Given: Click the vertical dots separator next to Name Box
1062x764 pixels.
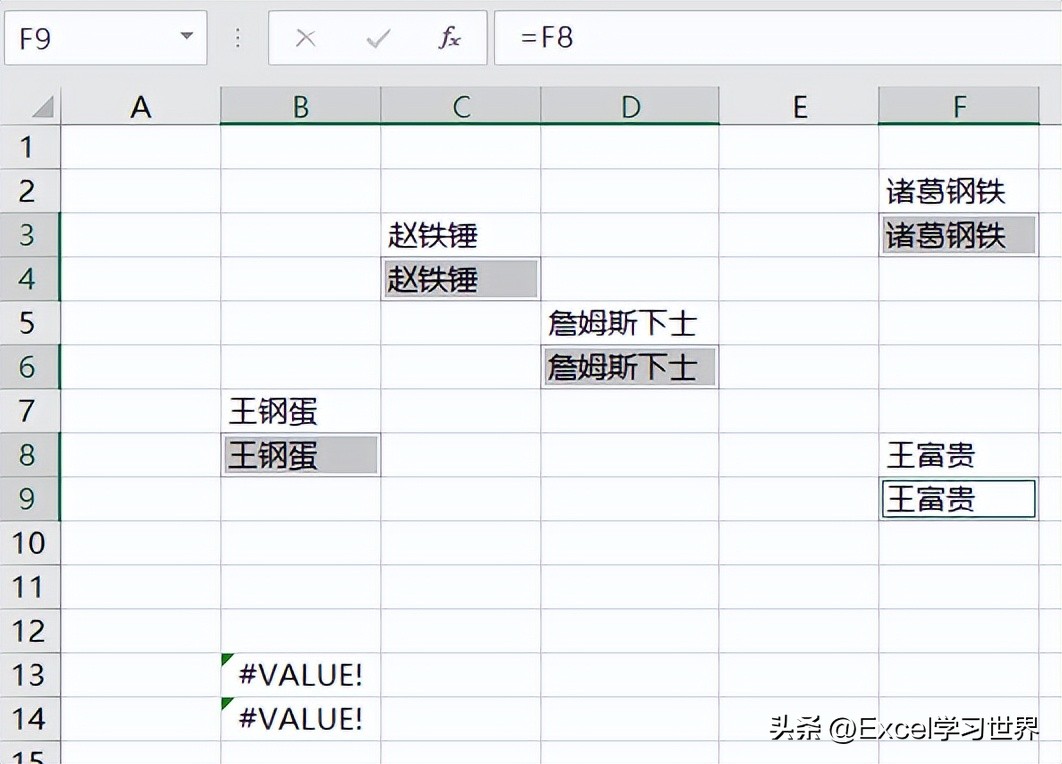Looking at the screenshot, I should coord(237,38).
